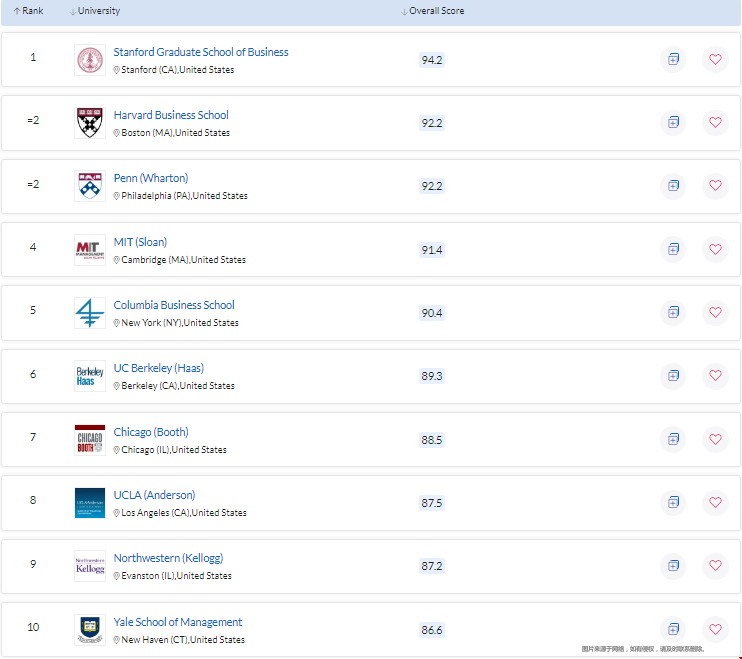
Task: Click the Stanford seal logo
Action: (x=90, y=60)
